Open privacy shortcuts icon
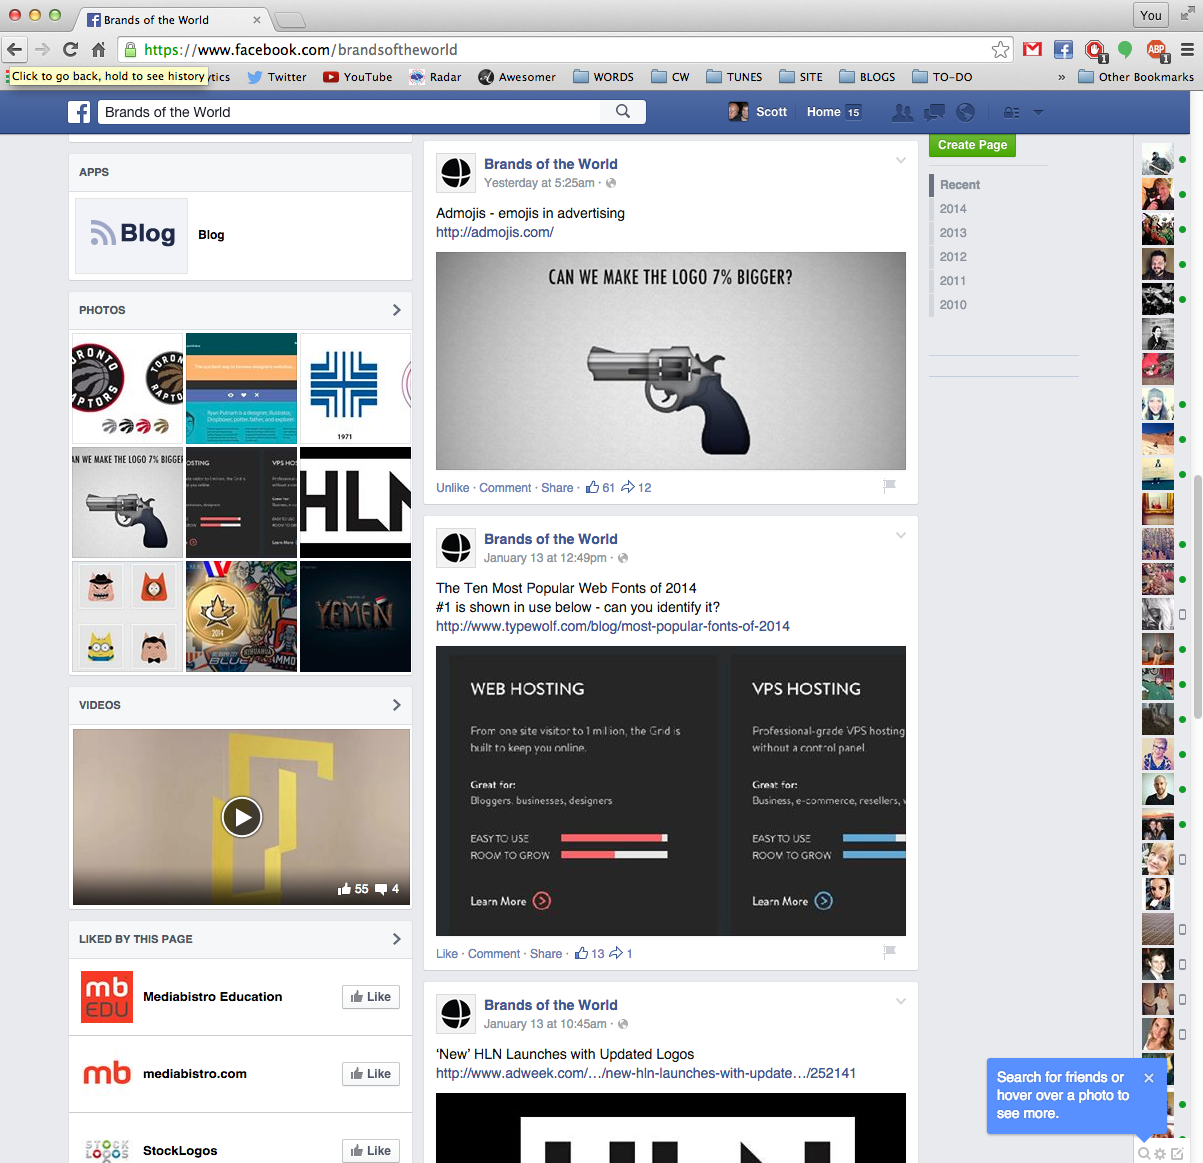The width and height of the screenshot is (1203, 1163). click(1012, 112)
